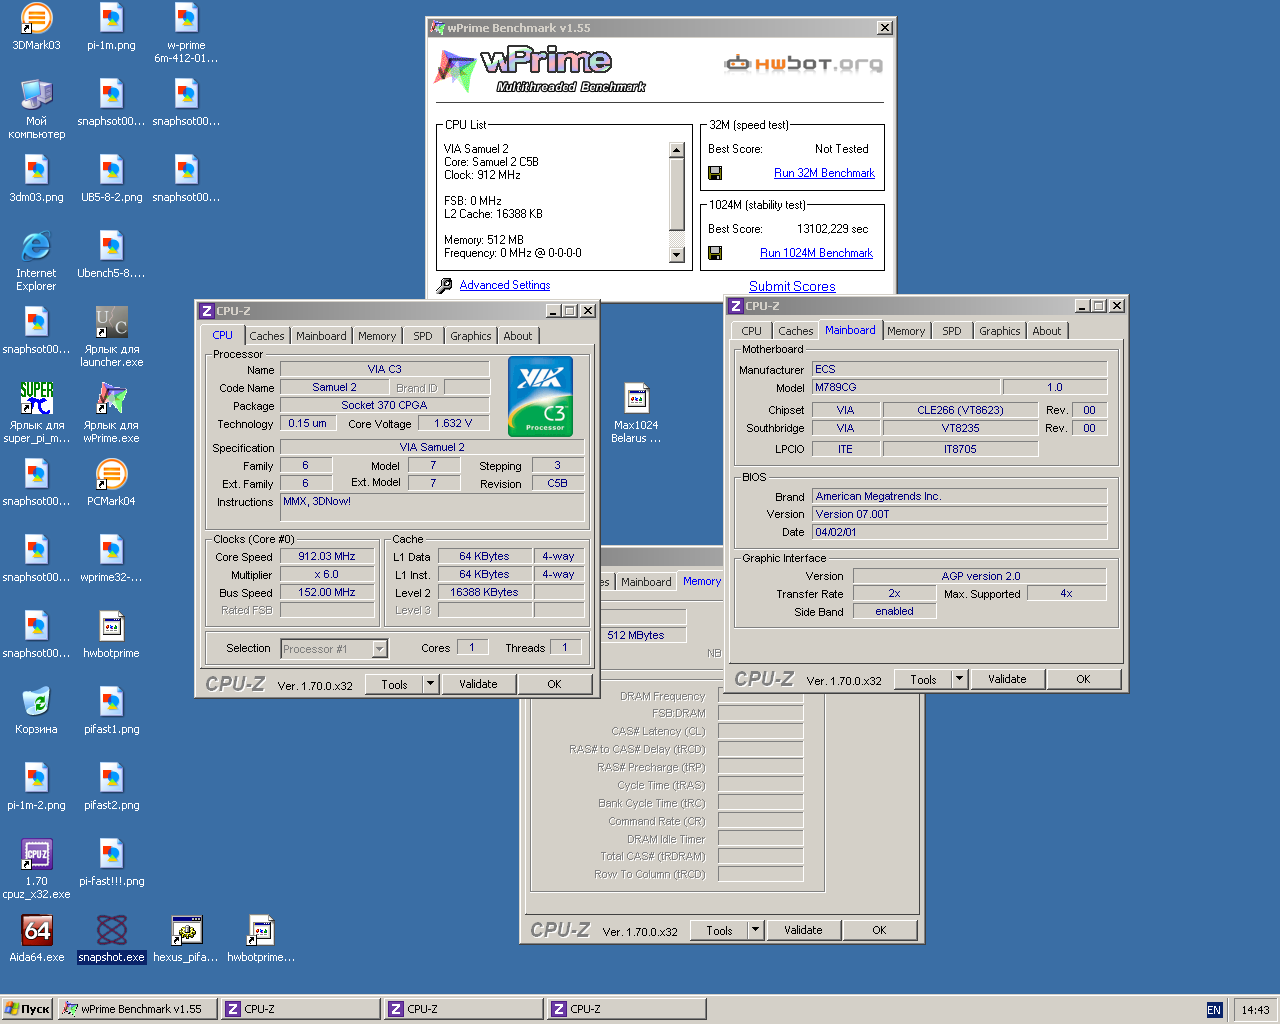Switch to the Caches tab in left CPU-Z window
This screenshot has width=1280, height=1024.
coord(267,336)
